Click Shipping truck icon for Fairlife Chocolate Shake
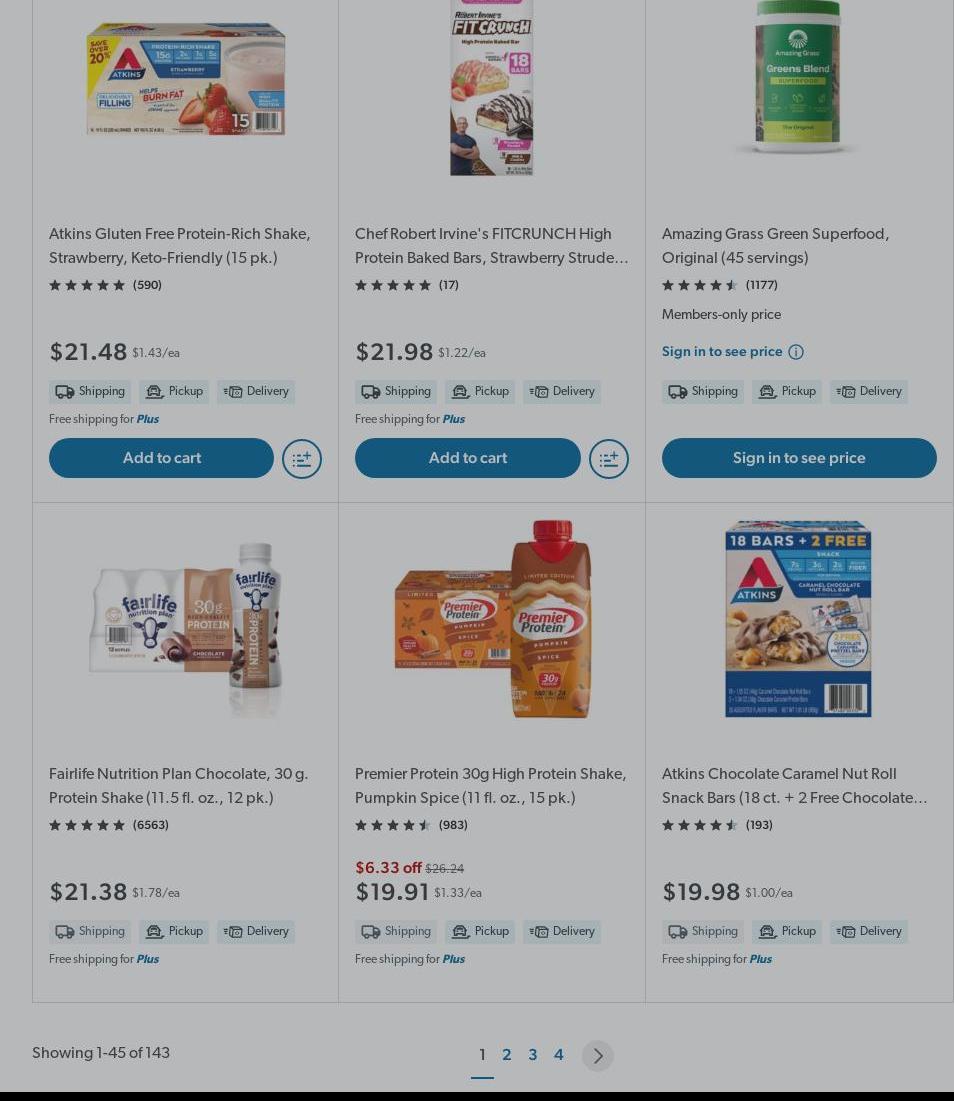 [65, 932]
